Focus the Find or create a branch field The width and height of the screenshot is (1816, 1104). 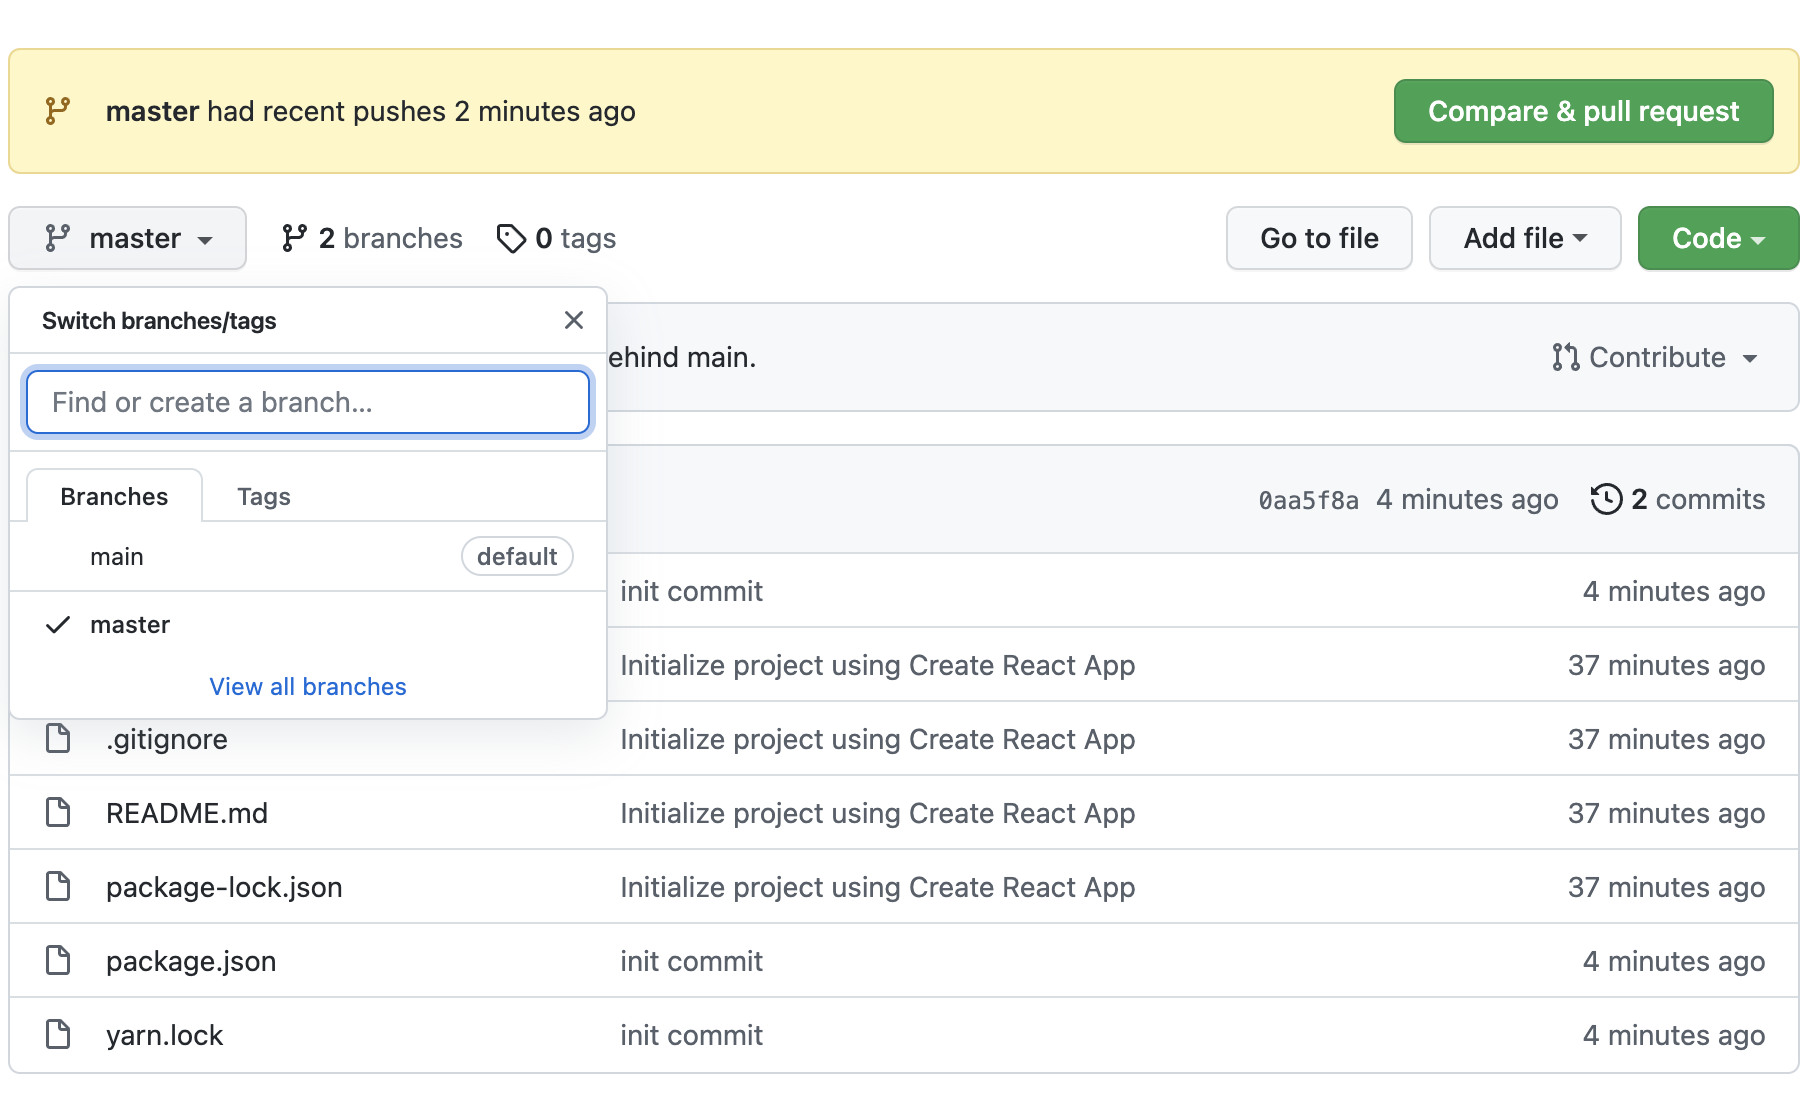point(308,402)
